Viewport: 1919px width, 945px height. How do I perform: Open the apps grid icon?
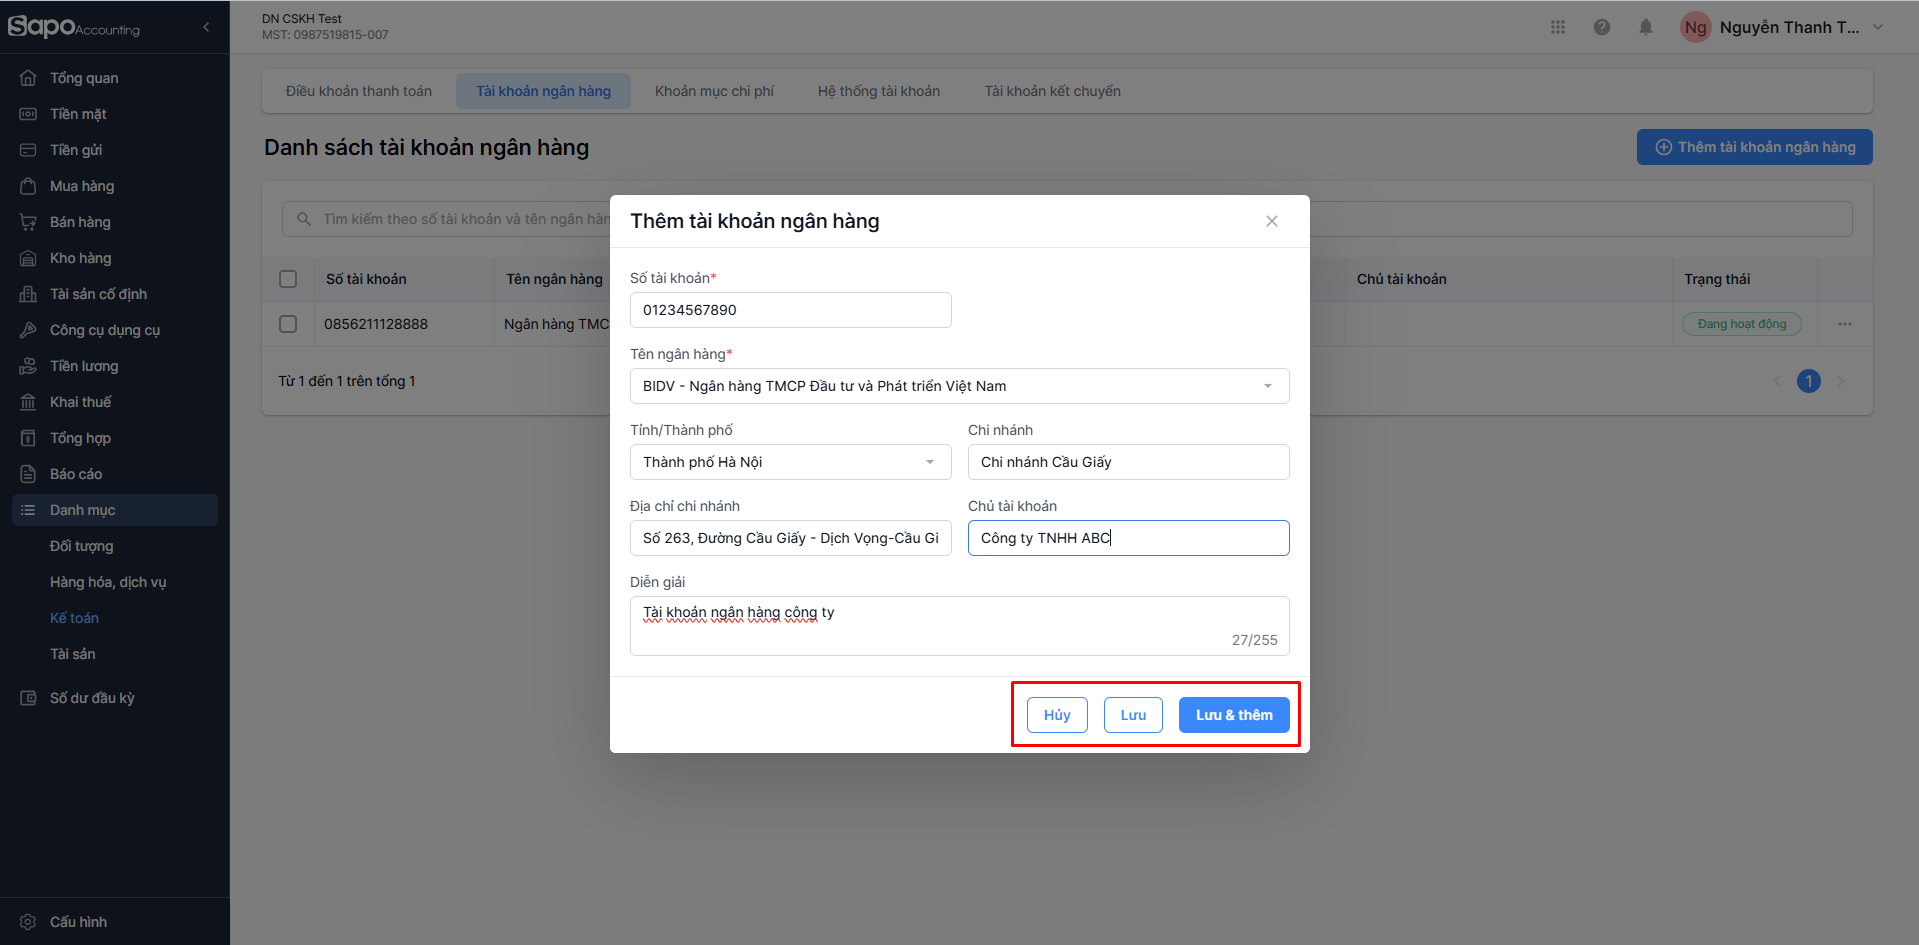coord(1558,27)
